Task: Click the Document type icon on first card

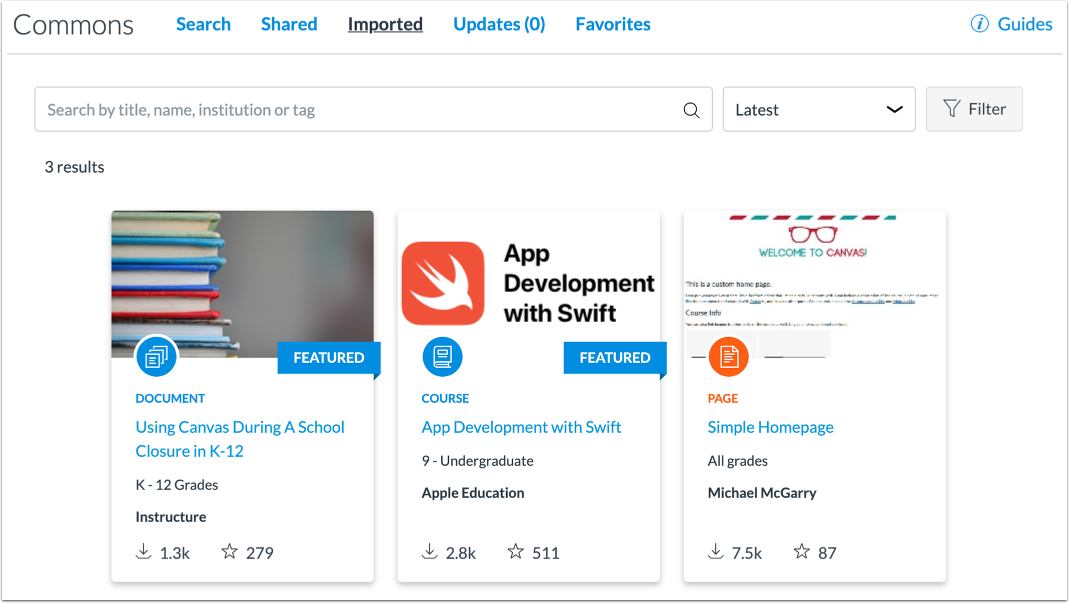Action: coord(156,356)
